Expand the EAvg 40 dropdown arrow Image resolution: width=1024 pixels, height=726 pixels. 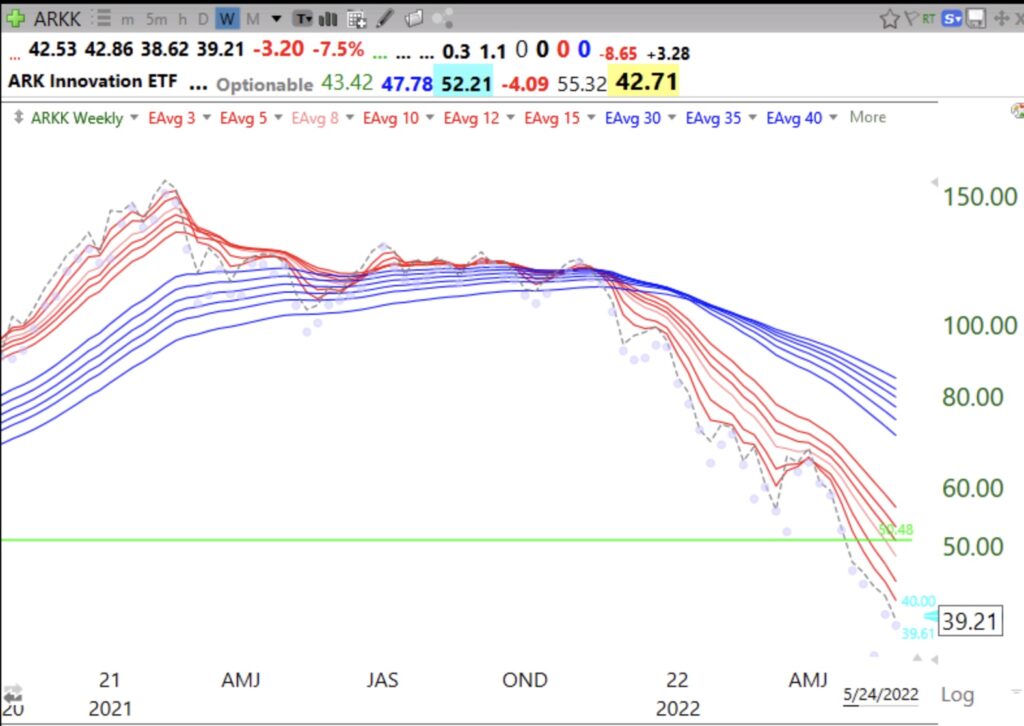(x=833, y=118)
